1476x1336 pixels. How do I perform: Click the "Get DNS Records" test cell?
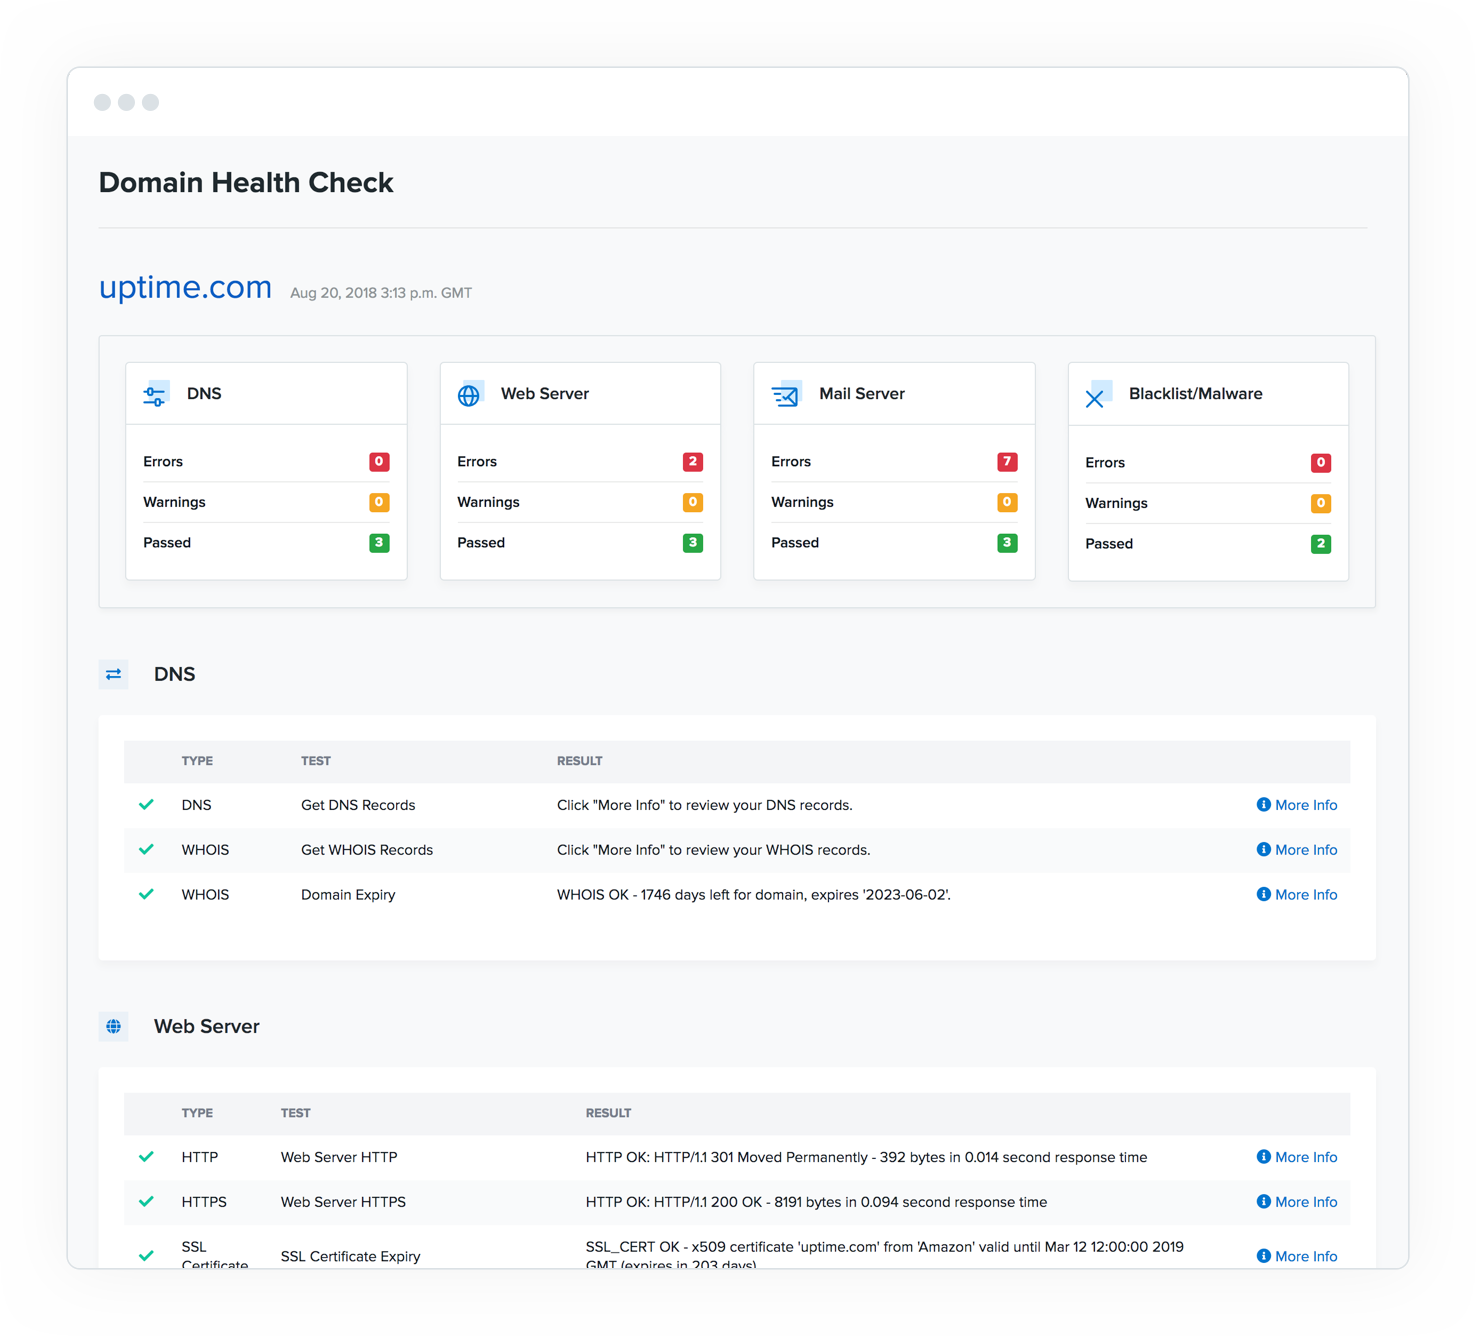pos(358,805)
